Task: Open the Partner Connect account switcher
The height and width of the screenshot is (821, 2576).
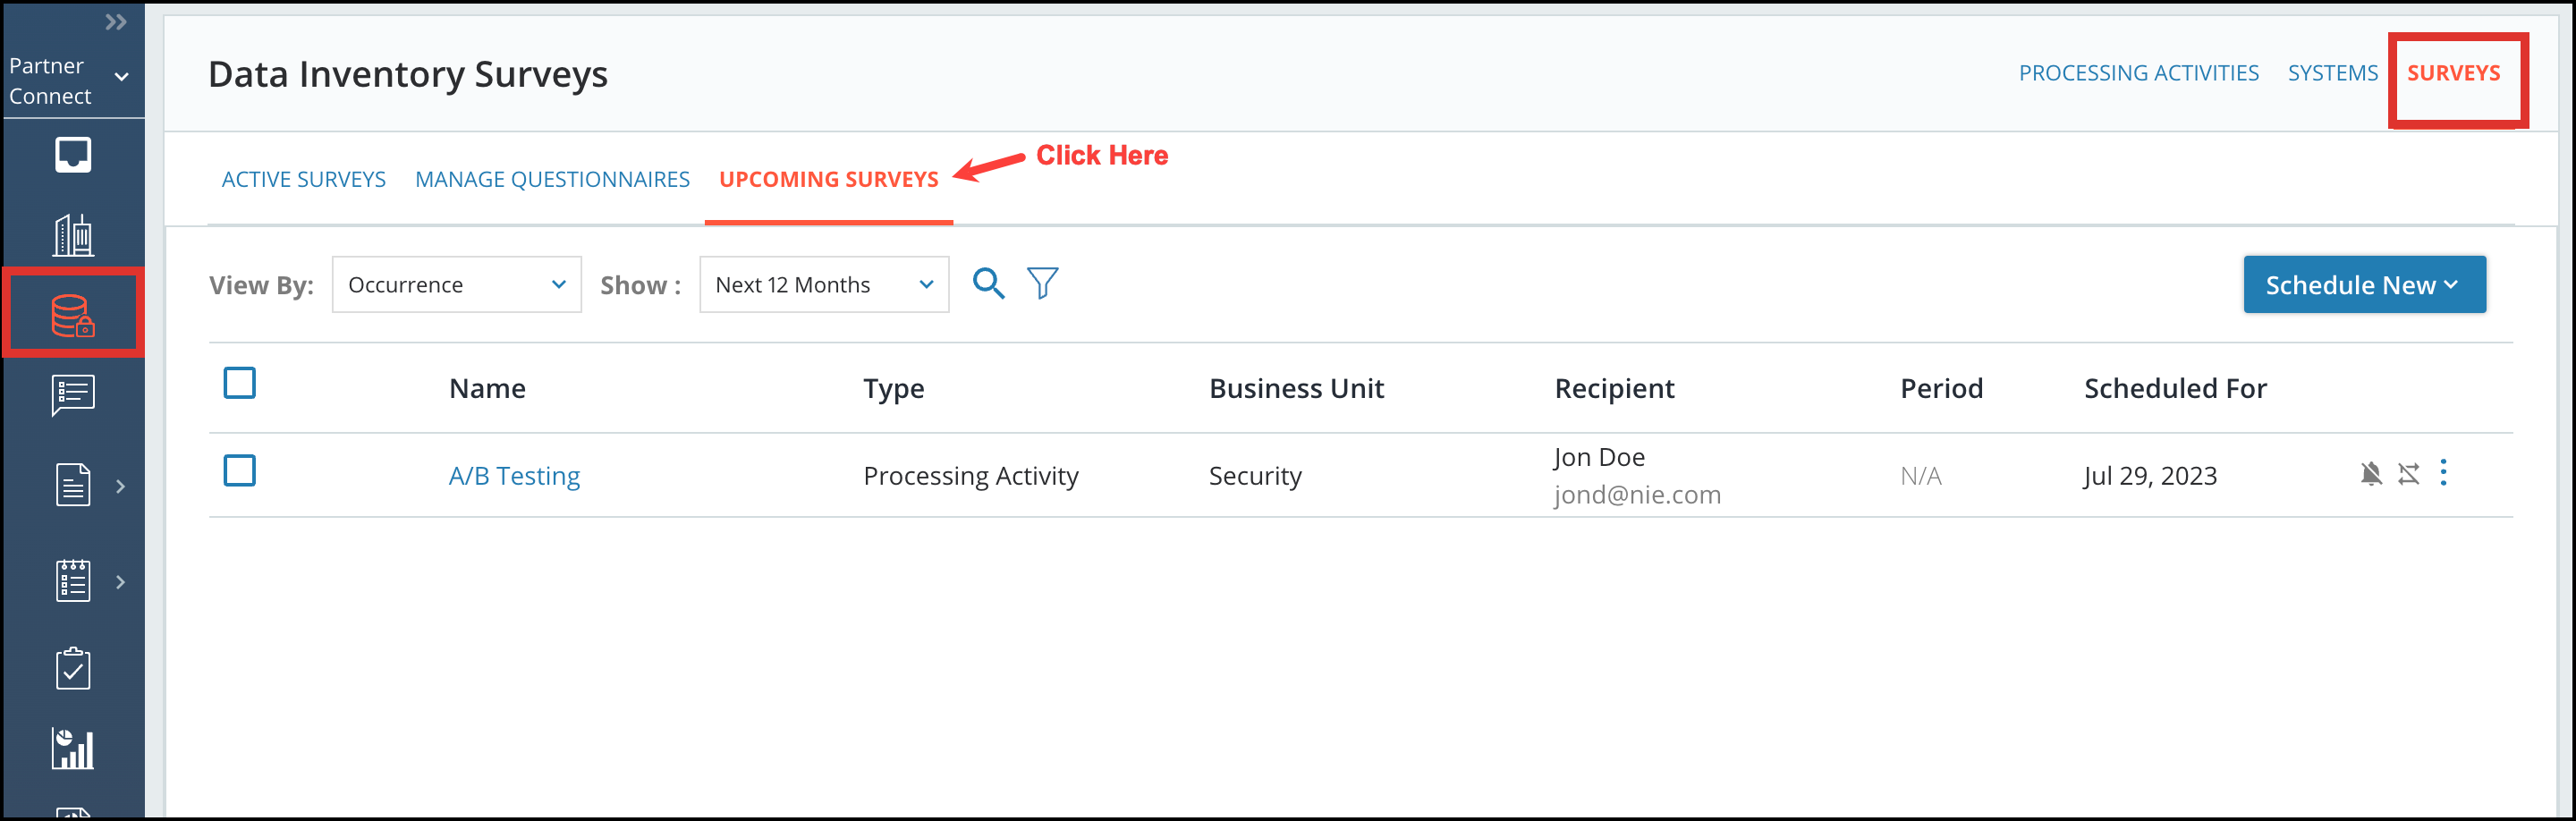Action: (70, 80)
